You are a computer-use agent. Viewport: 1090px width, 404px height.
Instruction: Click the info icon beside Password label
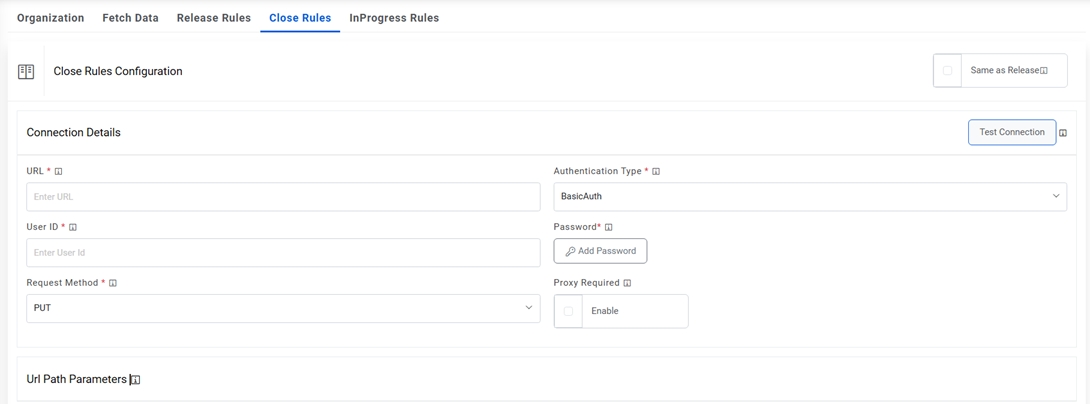pos(608,228)
